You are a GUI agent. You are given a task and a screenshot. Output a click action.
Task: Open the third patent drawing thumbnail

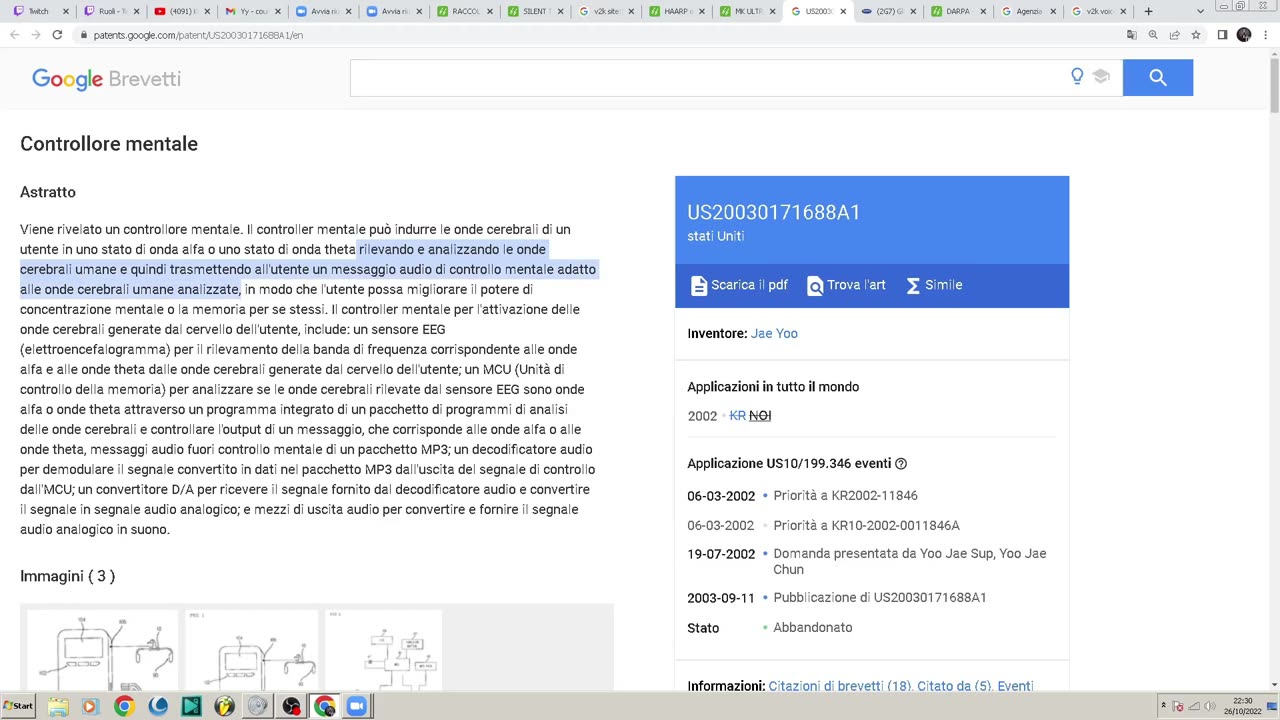coord(384,650)
